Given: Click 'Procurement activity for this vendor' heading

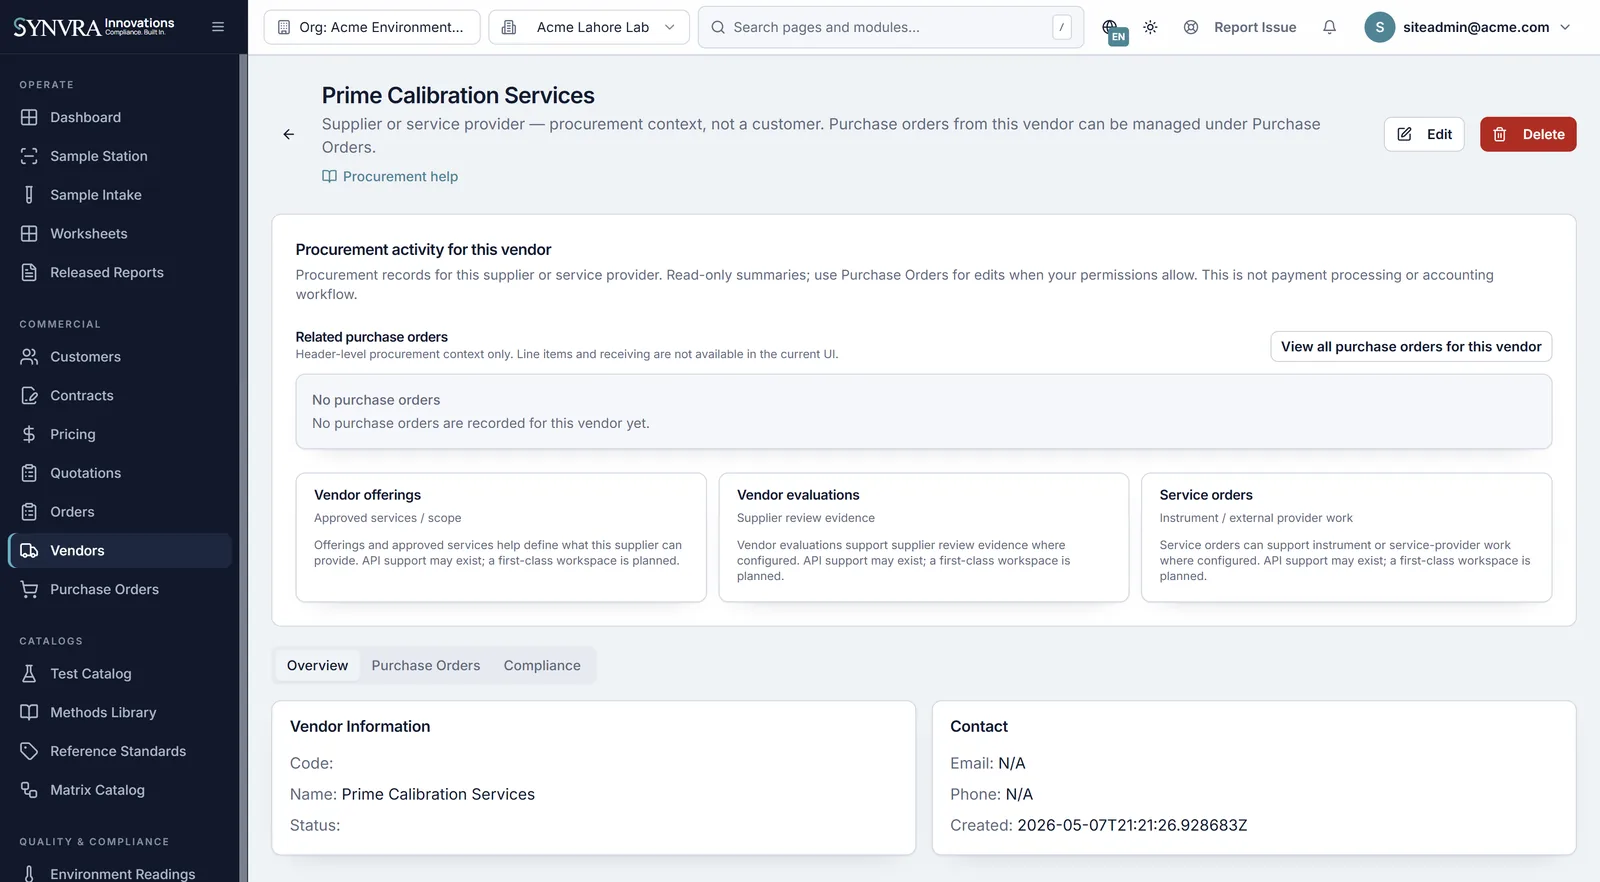Looking at the screenshot, I should (x=423, y=250).
